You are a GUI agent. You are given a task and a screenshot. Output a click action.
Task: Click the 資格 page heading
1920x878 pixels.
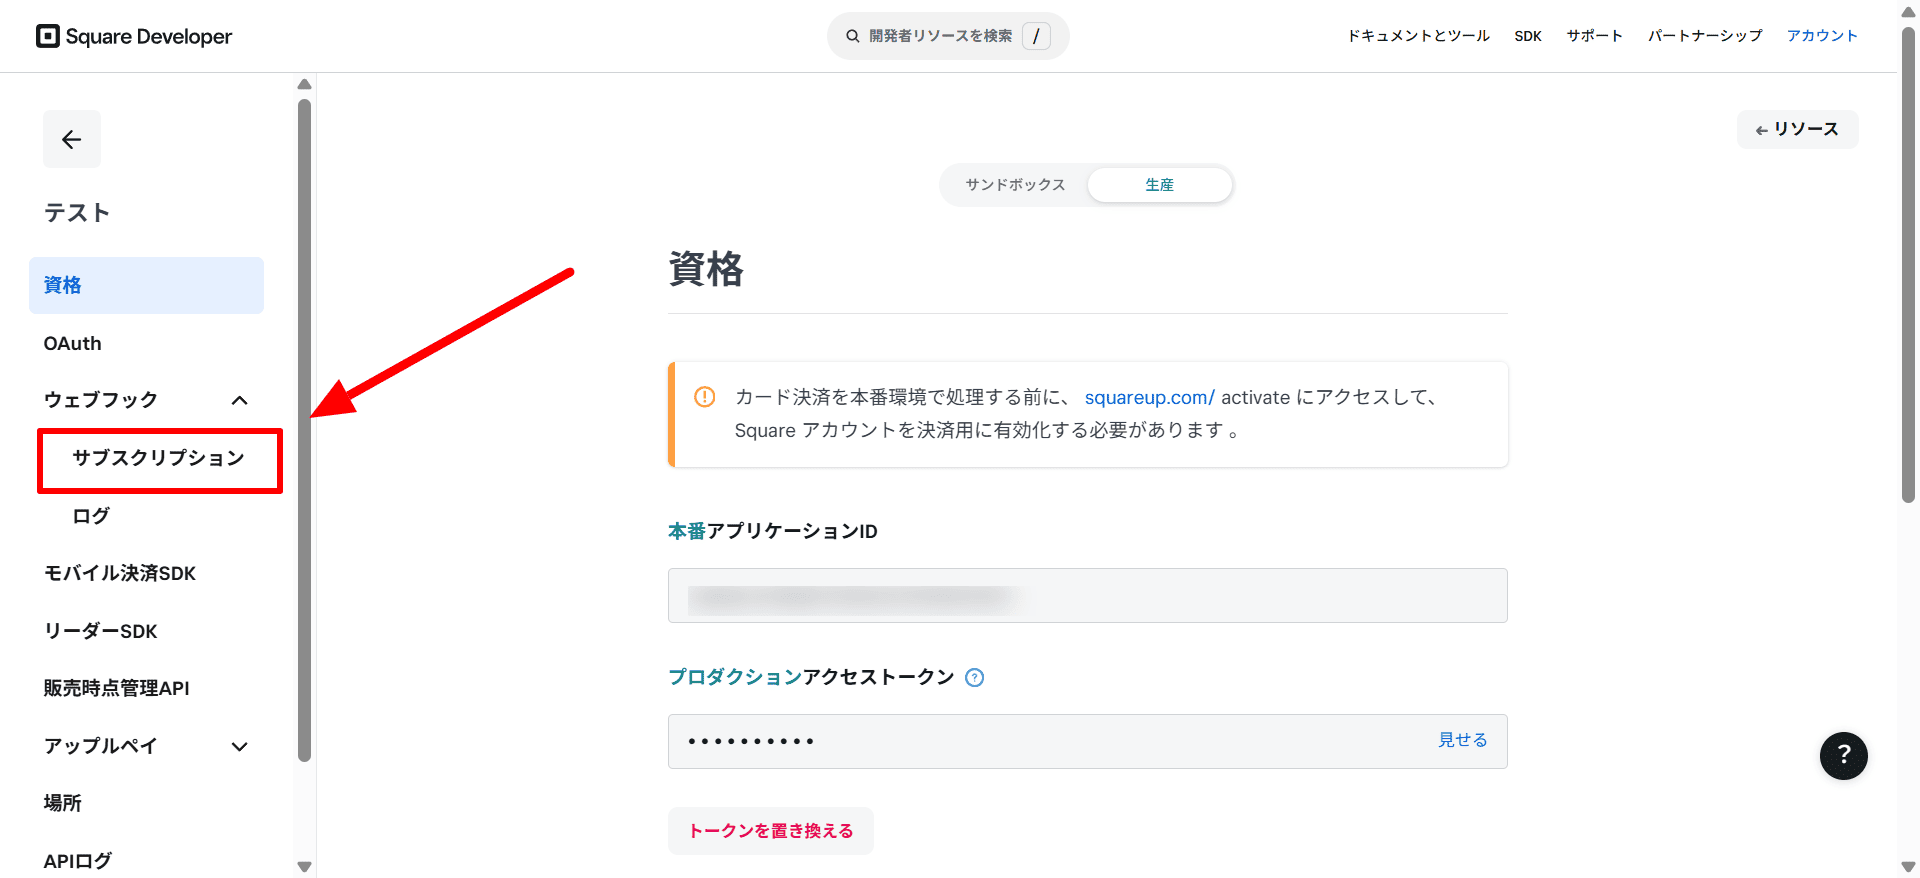pyautogui.click(x=706, y=269)
